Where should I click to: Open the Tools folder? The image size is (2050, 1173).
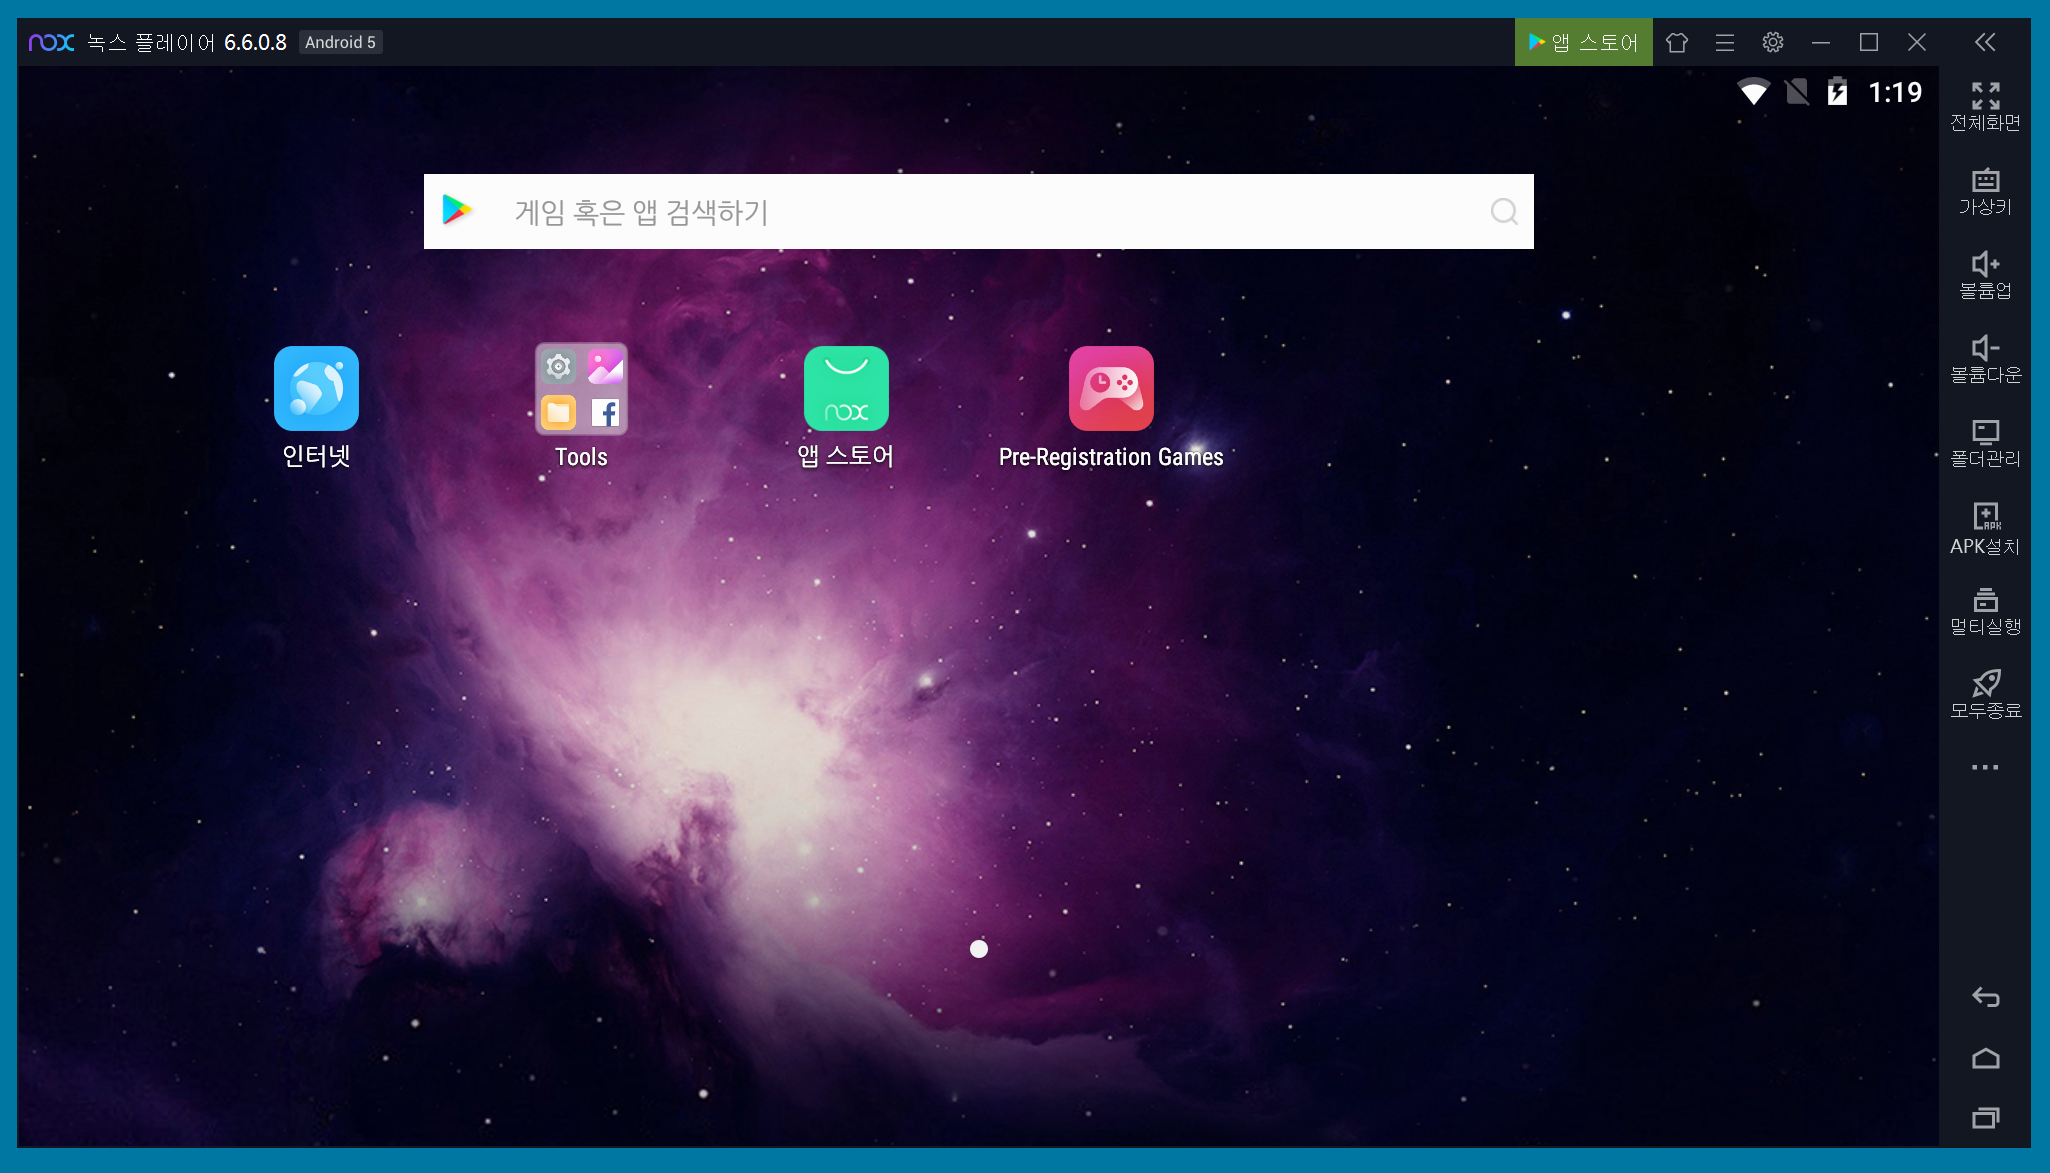[x=581, y=389]
